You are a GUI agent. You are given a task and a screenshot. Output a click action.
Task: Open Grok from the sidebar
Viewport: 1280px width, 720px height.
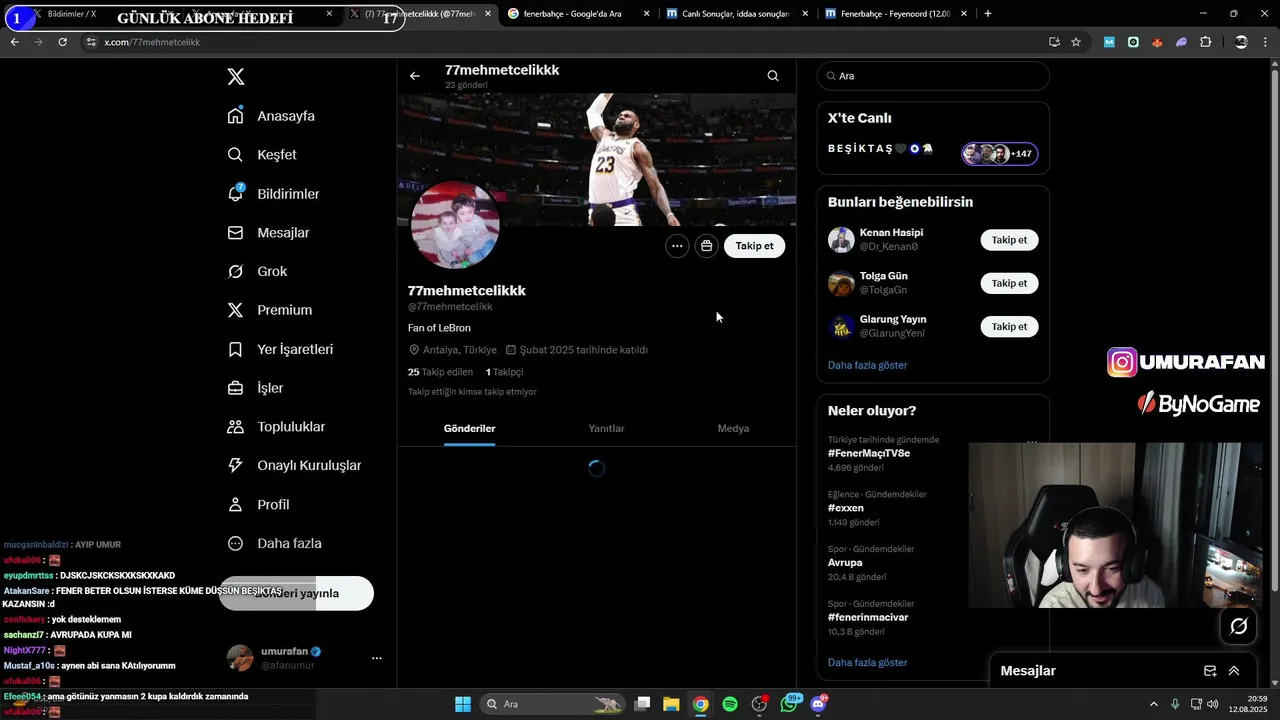point(257,271)
